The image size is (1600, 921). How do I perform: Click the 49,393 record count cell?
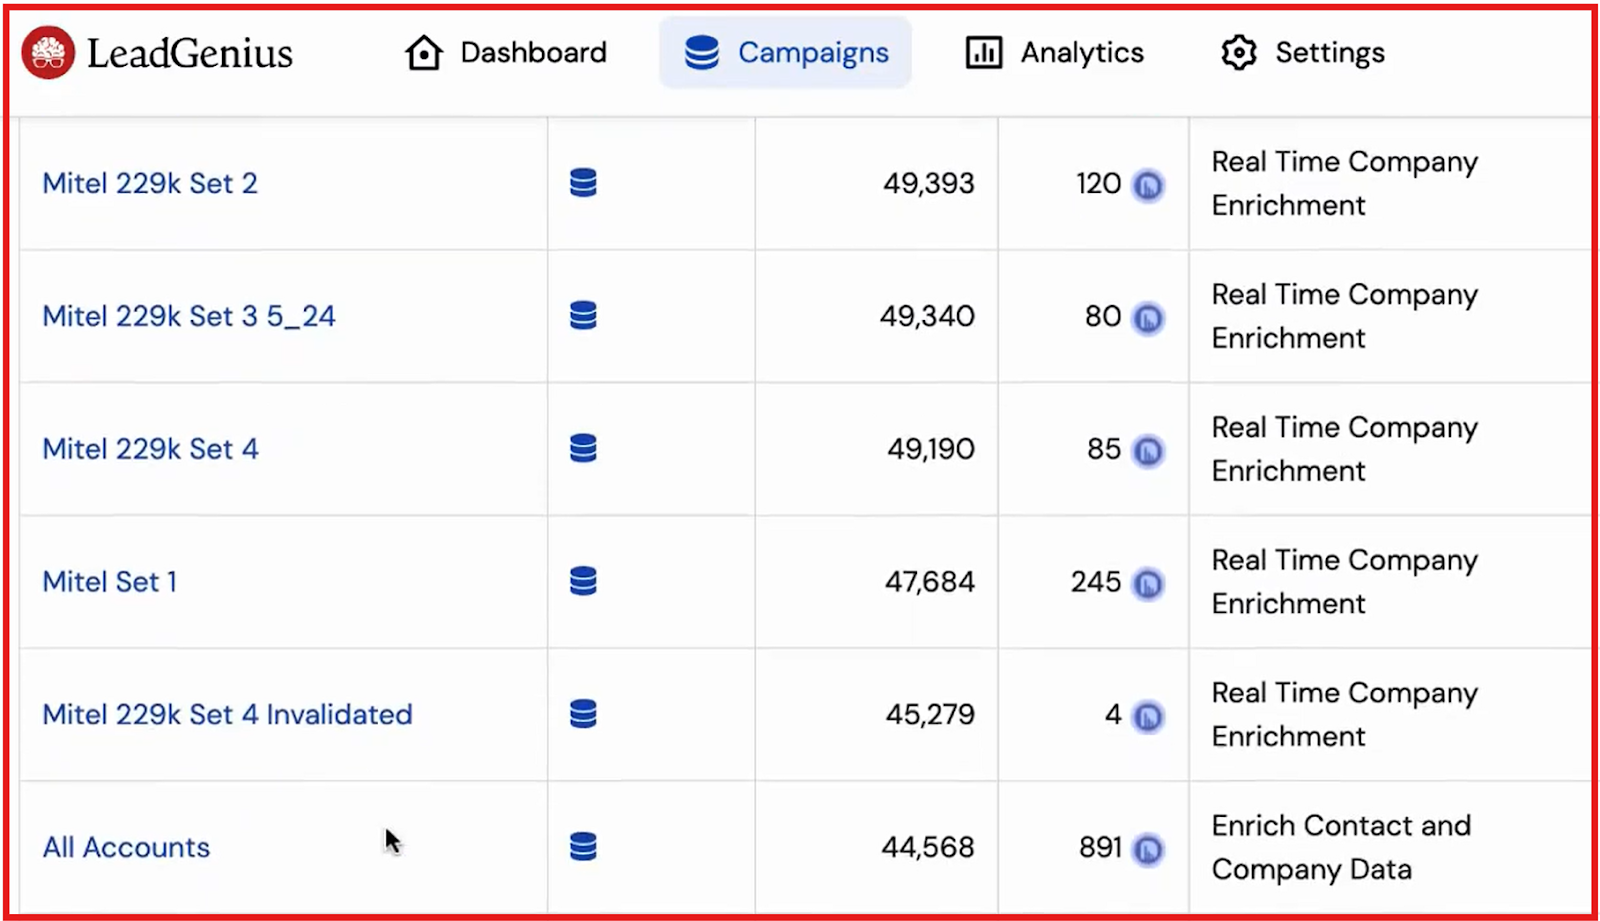[x=929, y=183]
